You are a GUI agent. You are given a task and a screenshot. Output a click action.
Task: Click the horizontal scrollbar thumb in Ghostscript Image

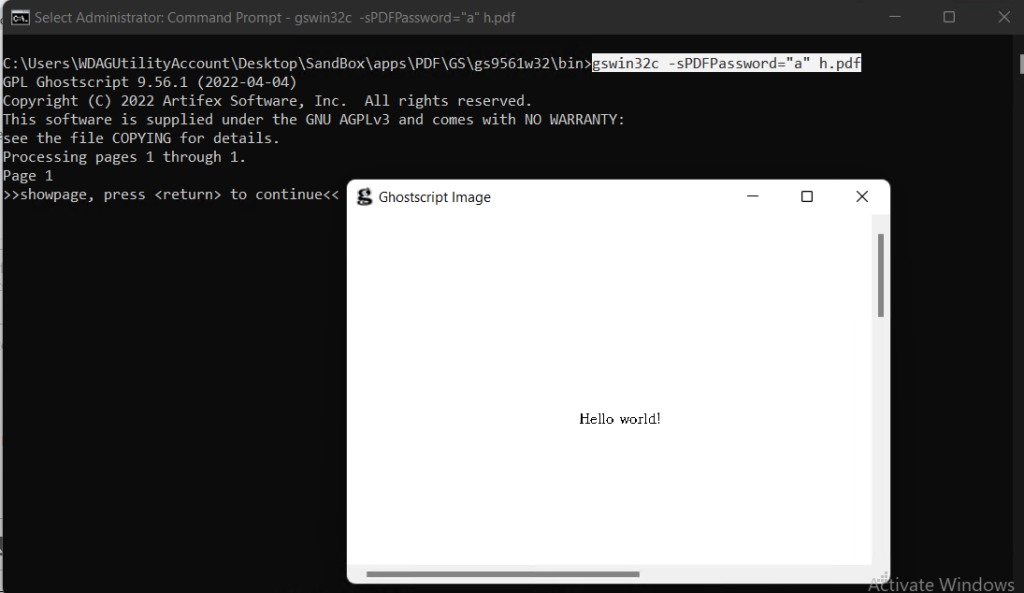click(503, 574)
